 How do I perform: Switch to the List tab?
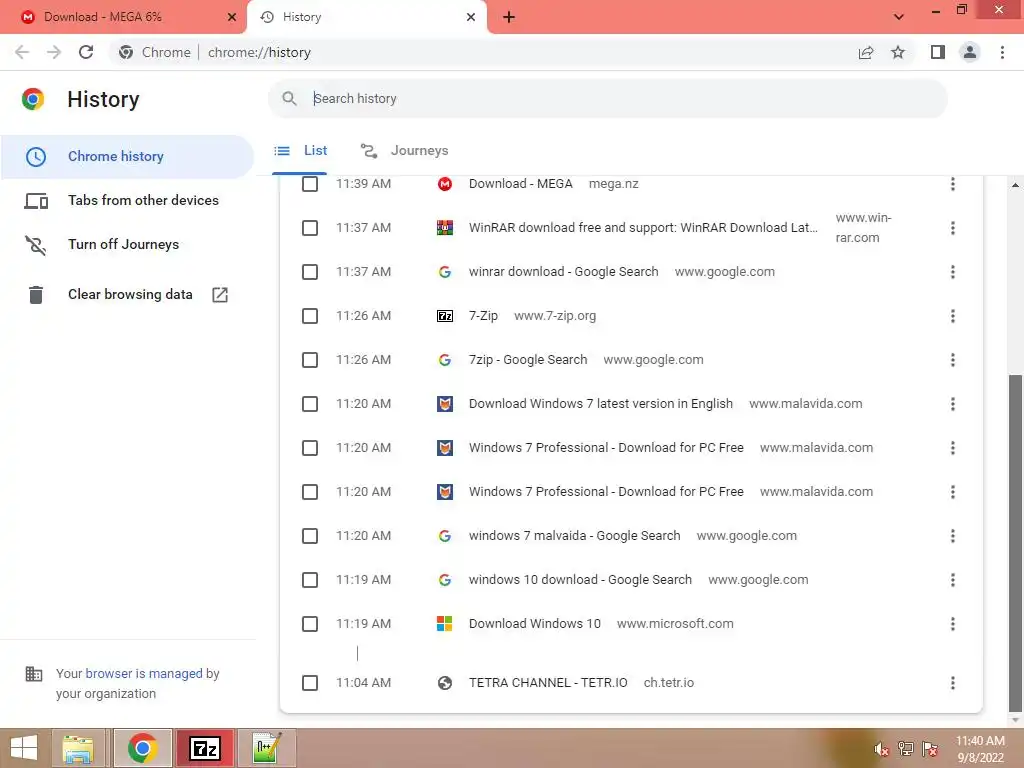click(300, 151)
